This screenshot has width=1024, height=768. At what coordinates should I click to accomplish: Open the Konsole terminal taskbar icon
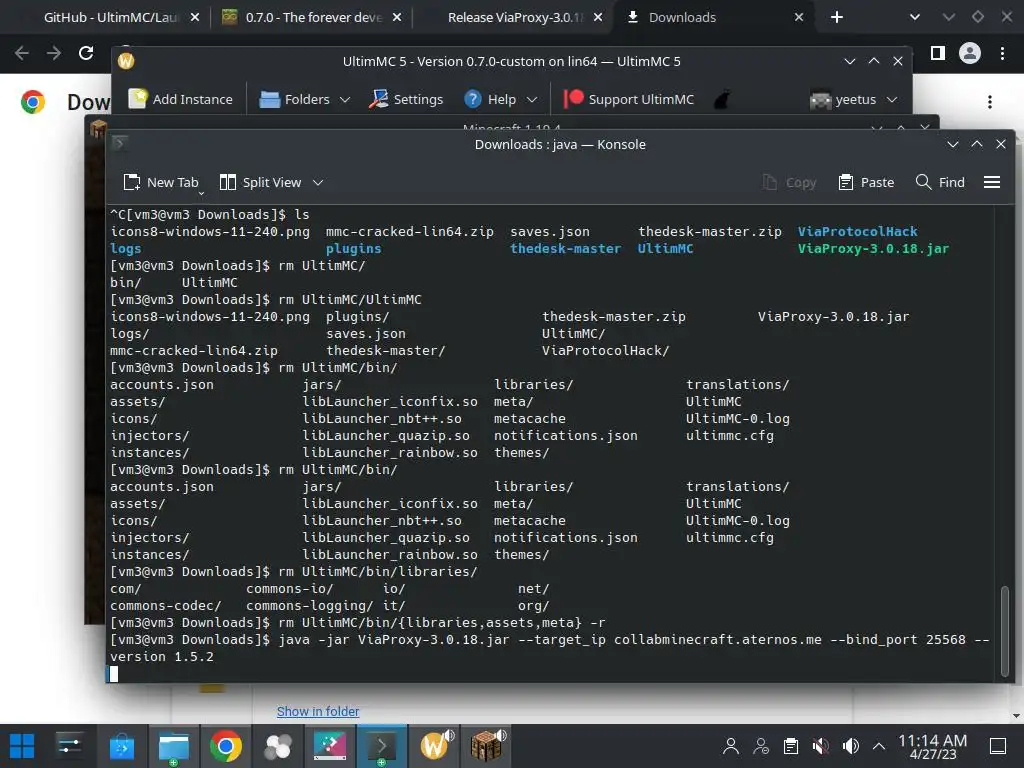[x=381, y=746]
